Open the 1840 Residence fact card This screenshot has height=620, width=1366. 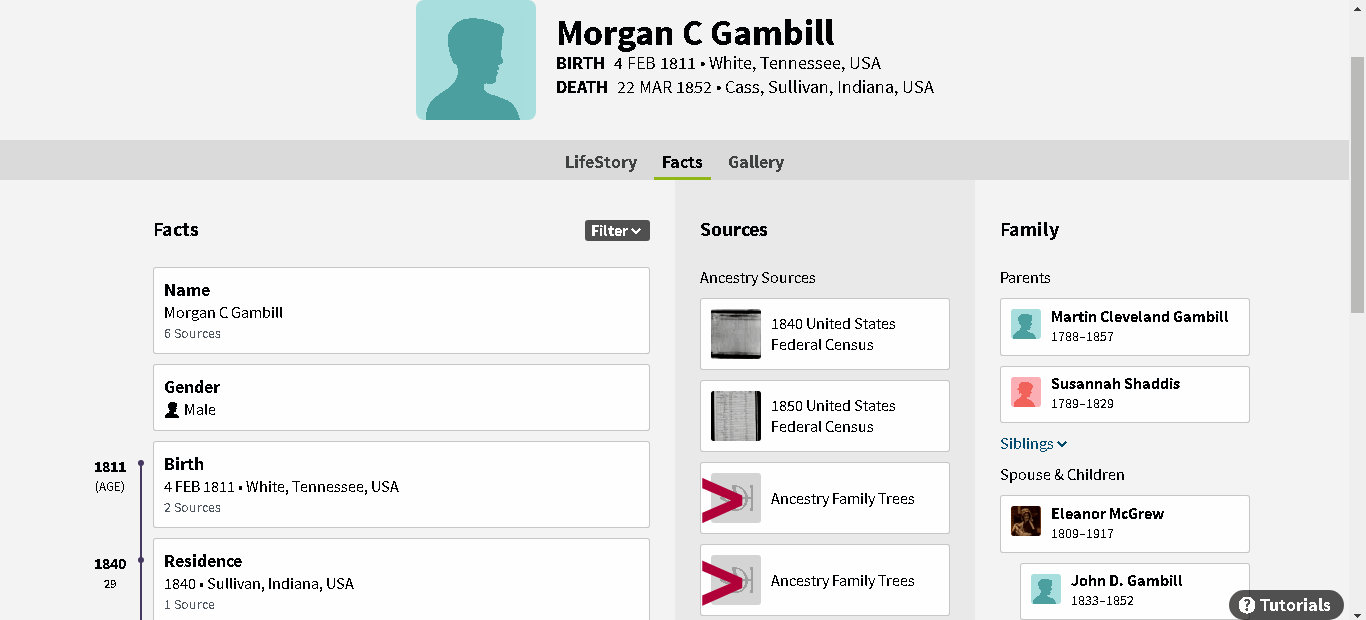pos(401,581)
